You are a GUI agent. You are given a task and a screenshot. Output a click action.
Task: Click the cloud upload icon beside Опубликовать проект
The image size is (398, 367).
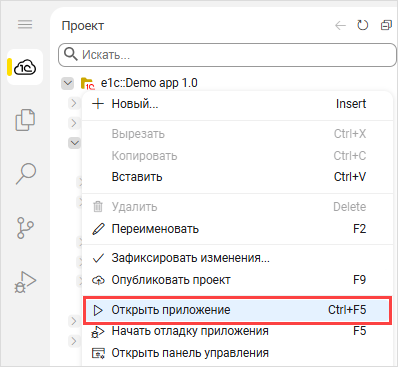(x=98, y=280)
